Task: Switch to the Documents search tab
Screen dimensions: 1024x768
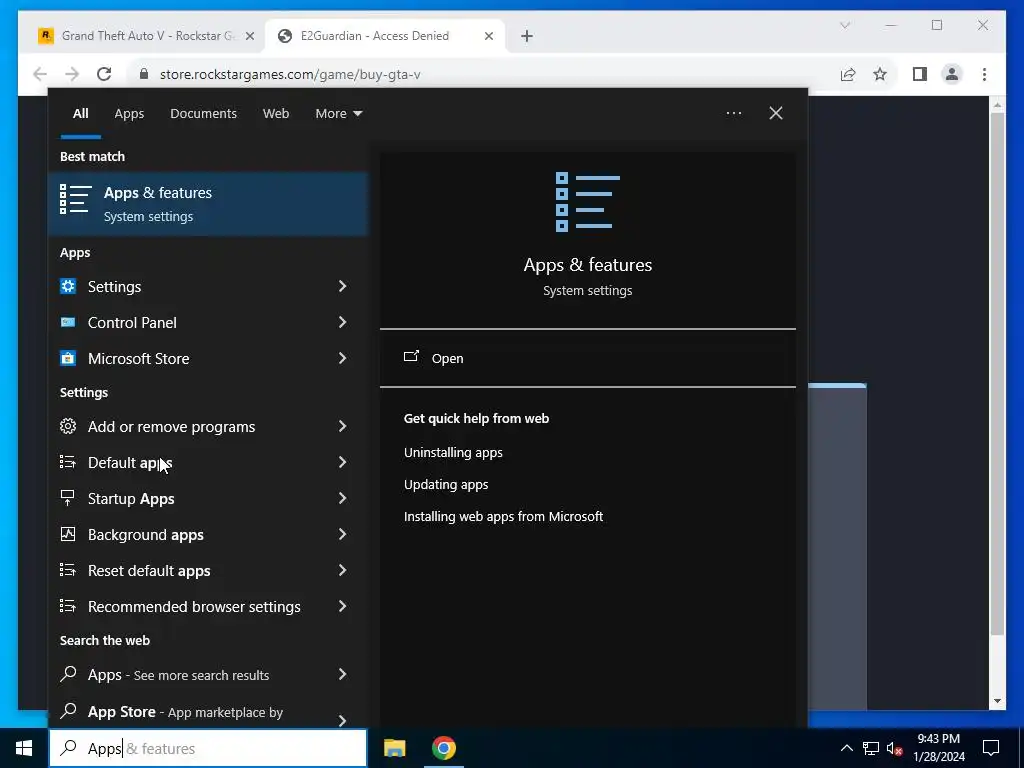Action: 203,113
